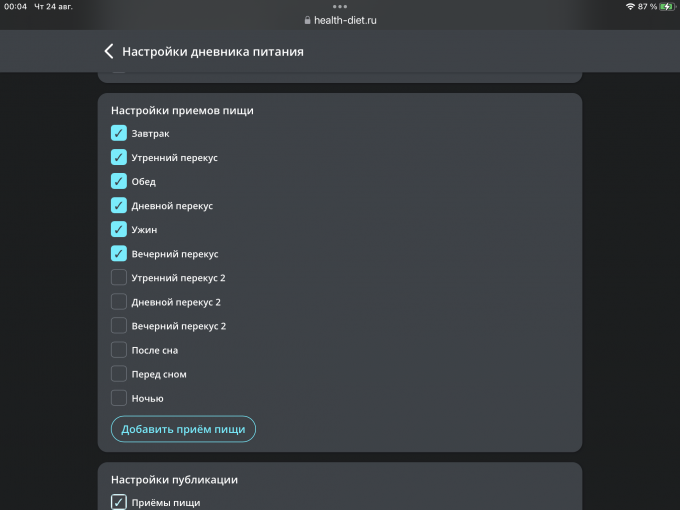Enable the Ночью meal checkbox

(119, 398)
